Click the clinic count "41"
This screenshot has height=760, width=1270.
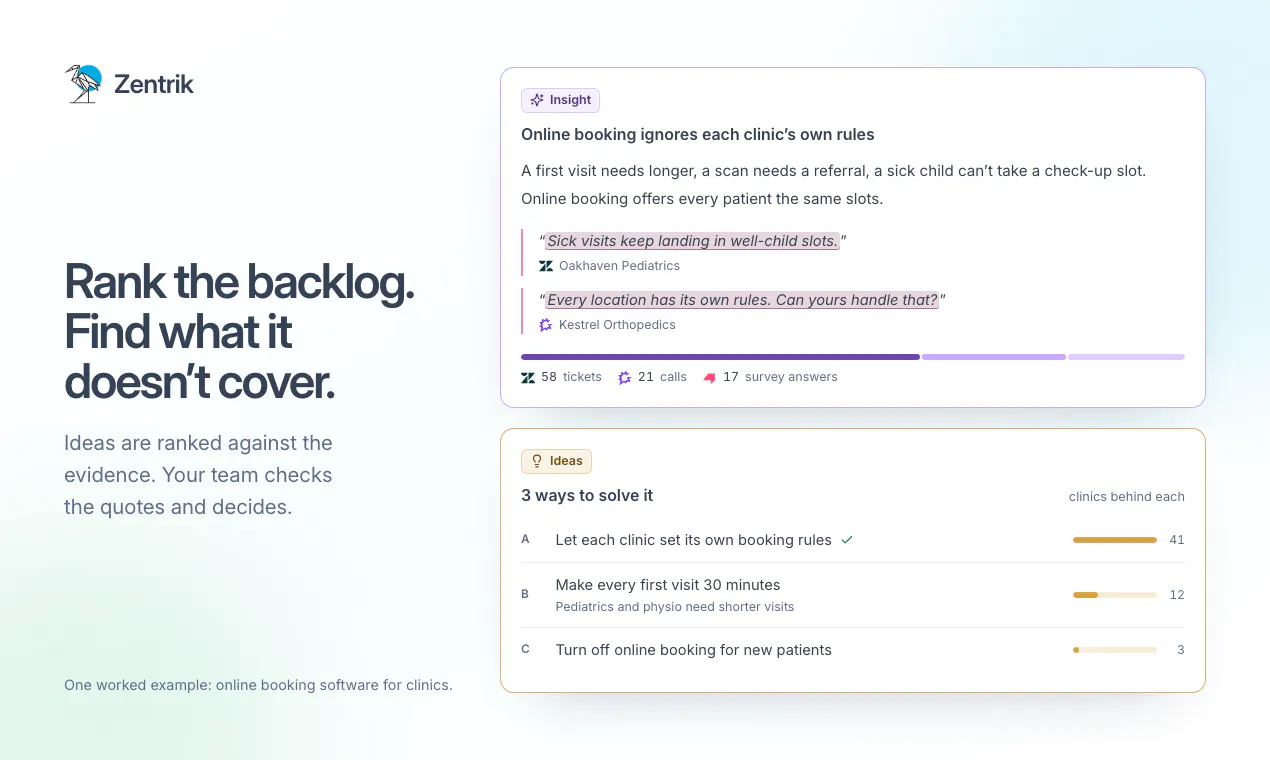pyautogui.click(x=1177, y=540)
